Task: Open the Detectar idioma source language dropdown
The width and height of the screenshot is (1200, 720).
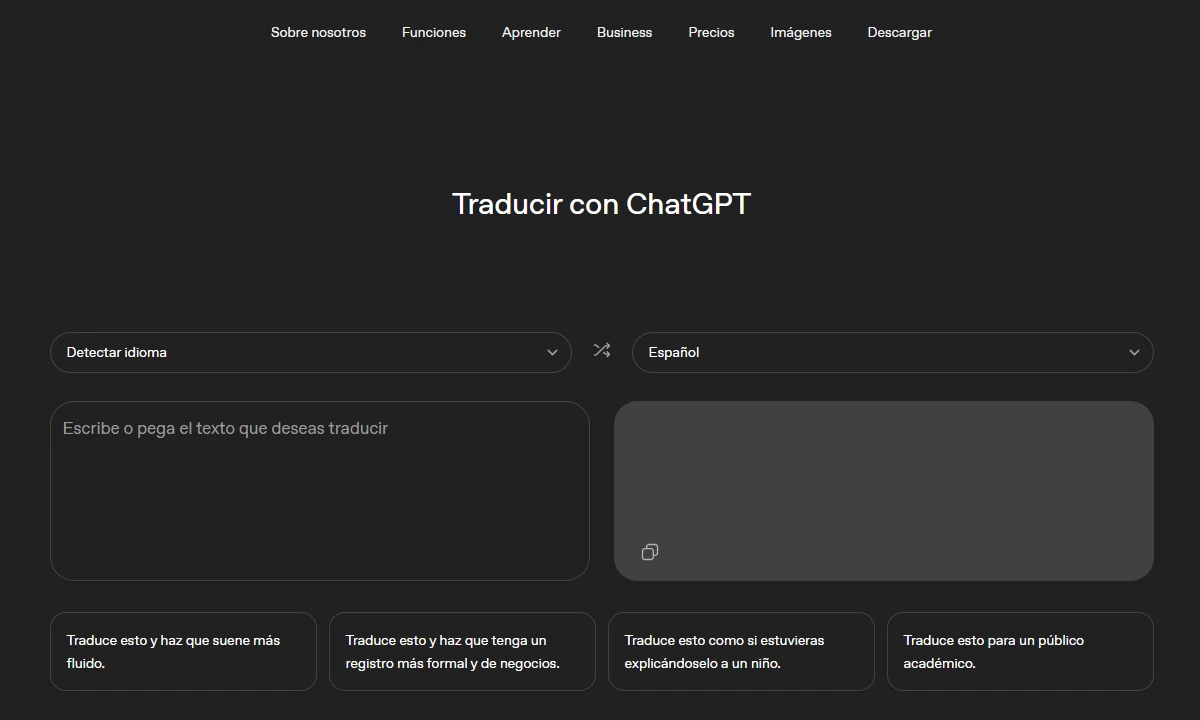Action: [311, 352]
